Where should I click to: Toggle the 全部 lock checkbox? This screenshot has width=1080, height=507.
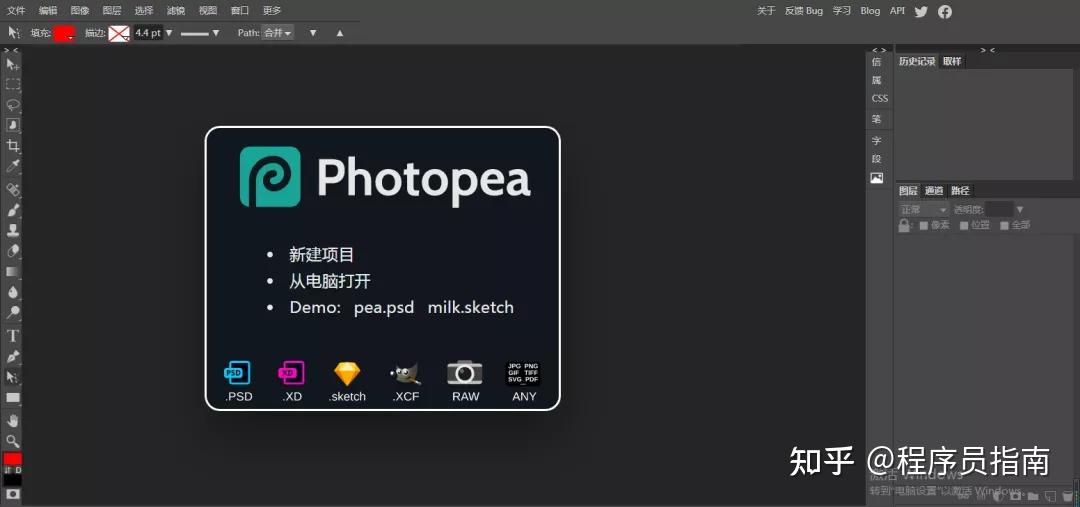click(1004, 226)
